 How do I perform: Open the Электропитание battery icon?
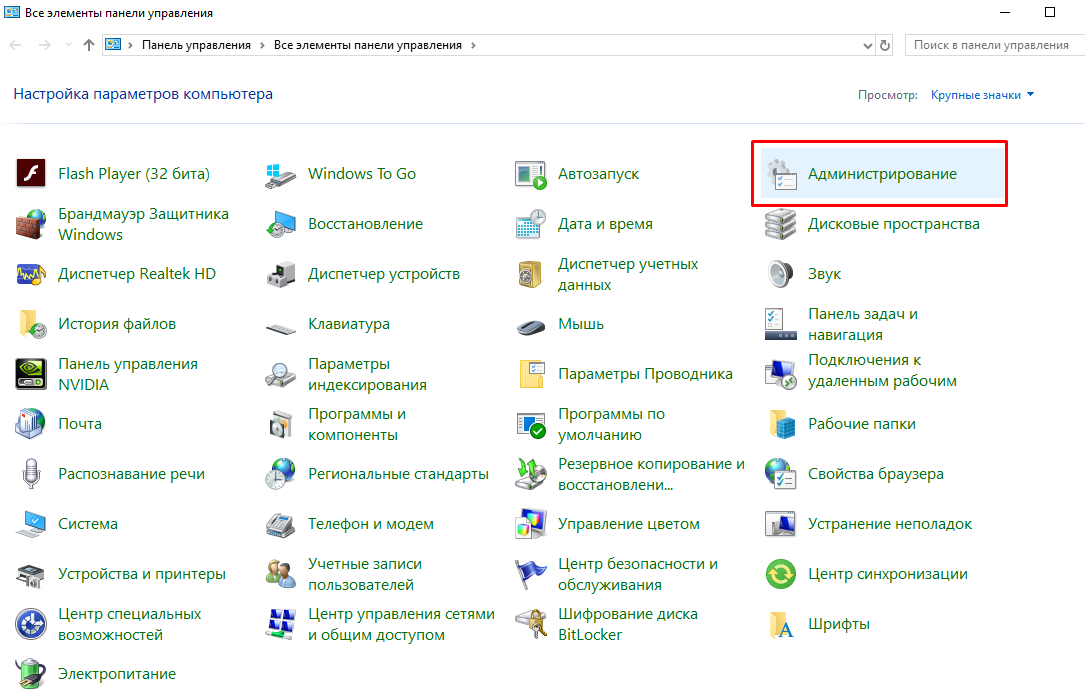[31, 673]
